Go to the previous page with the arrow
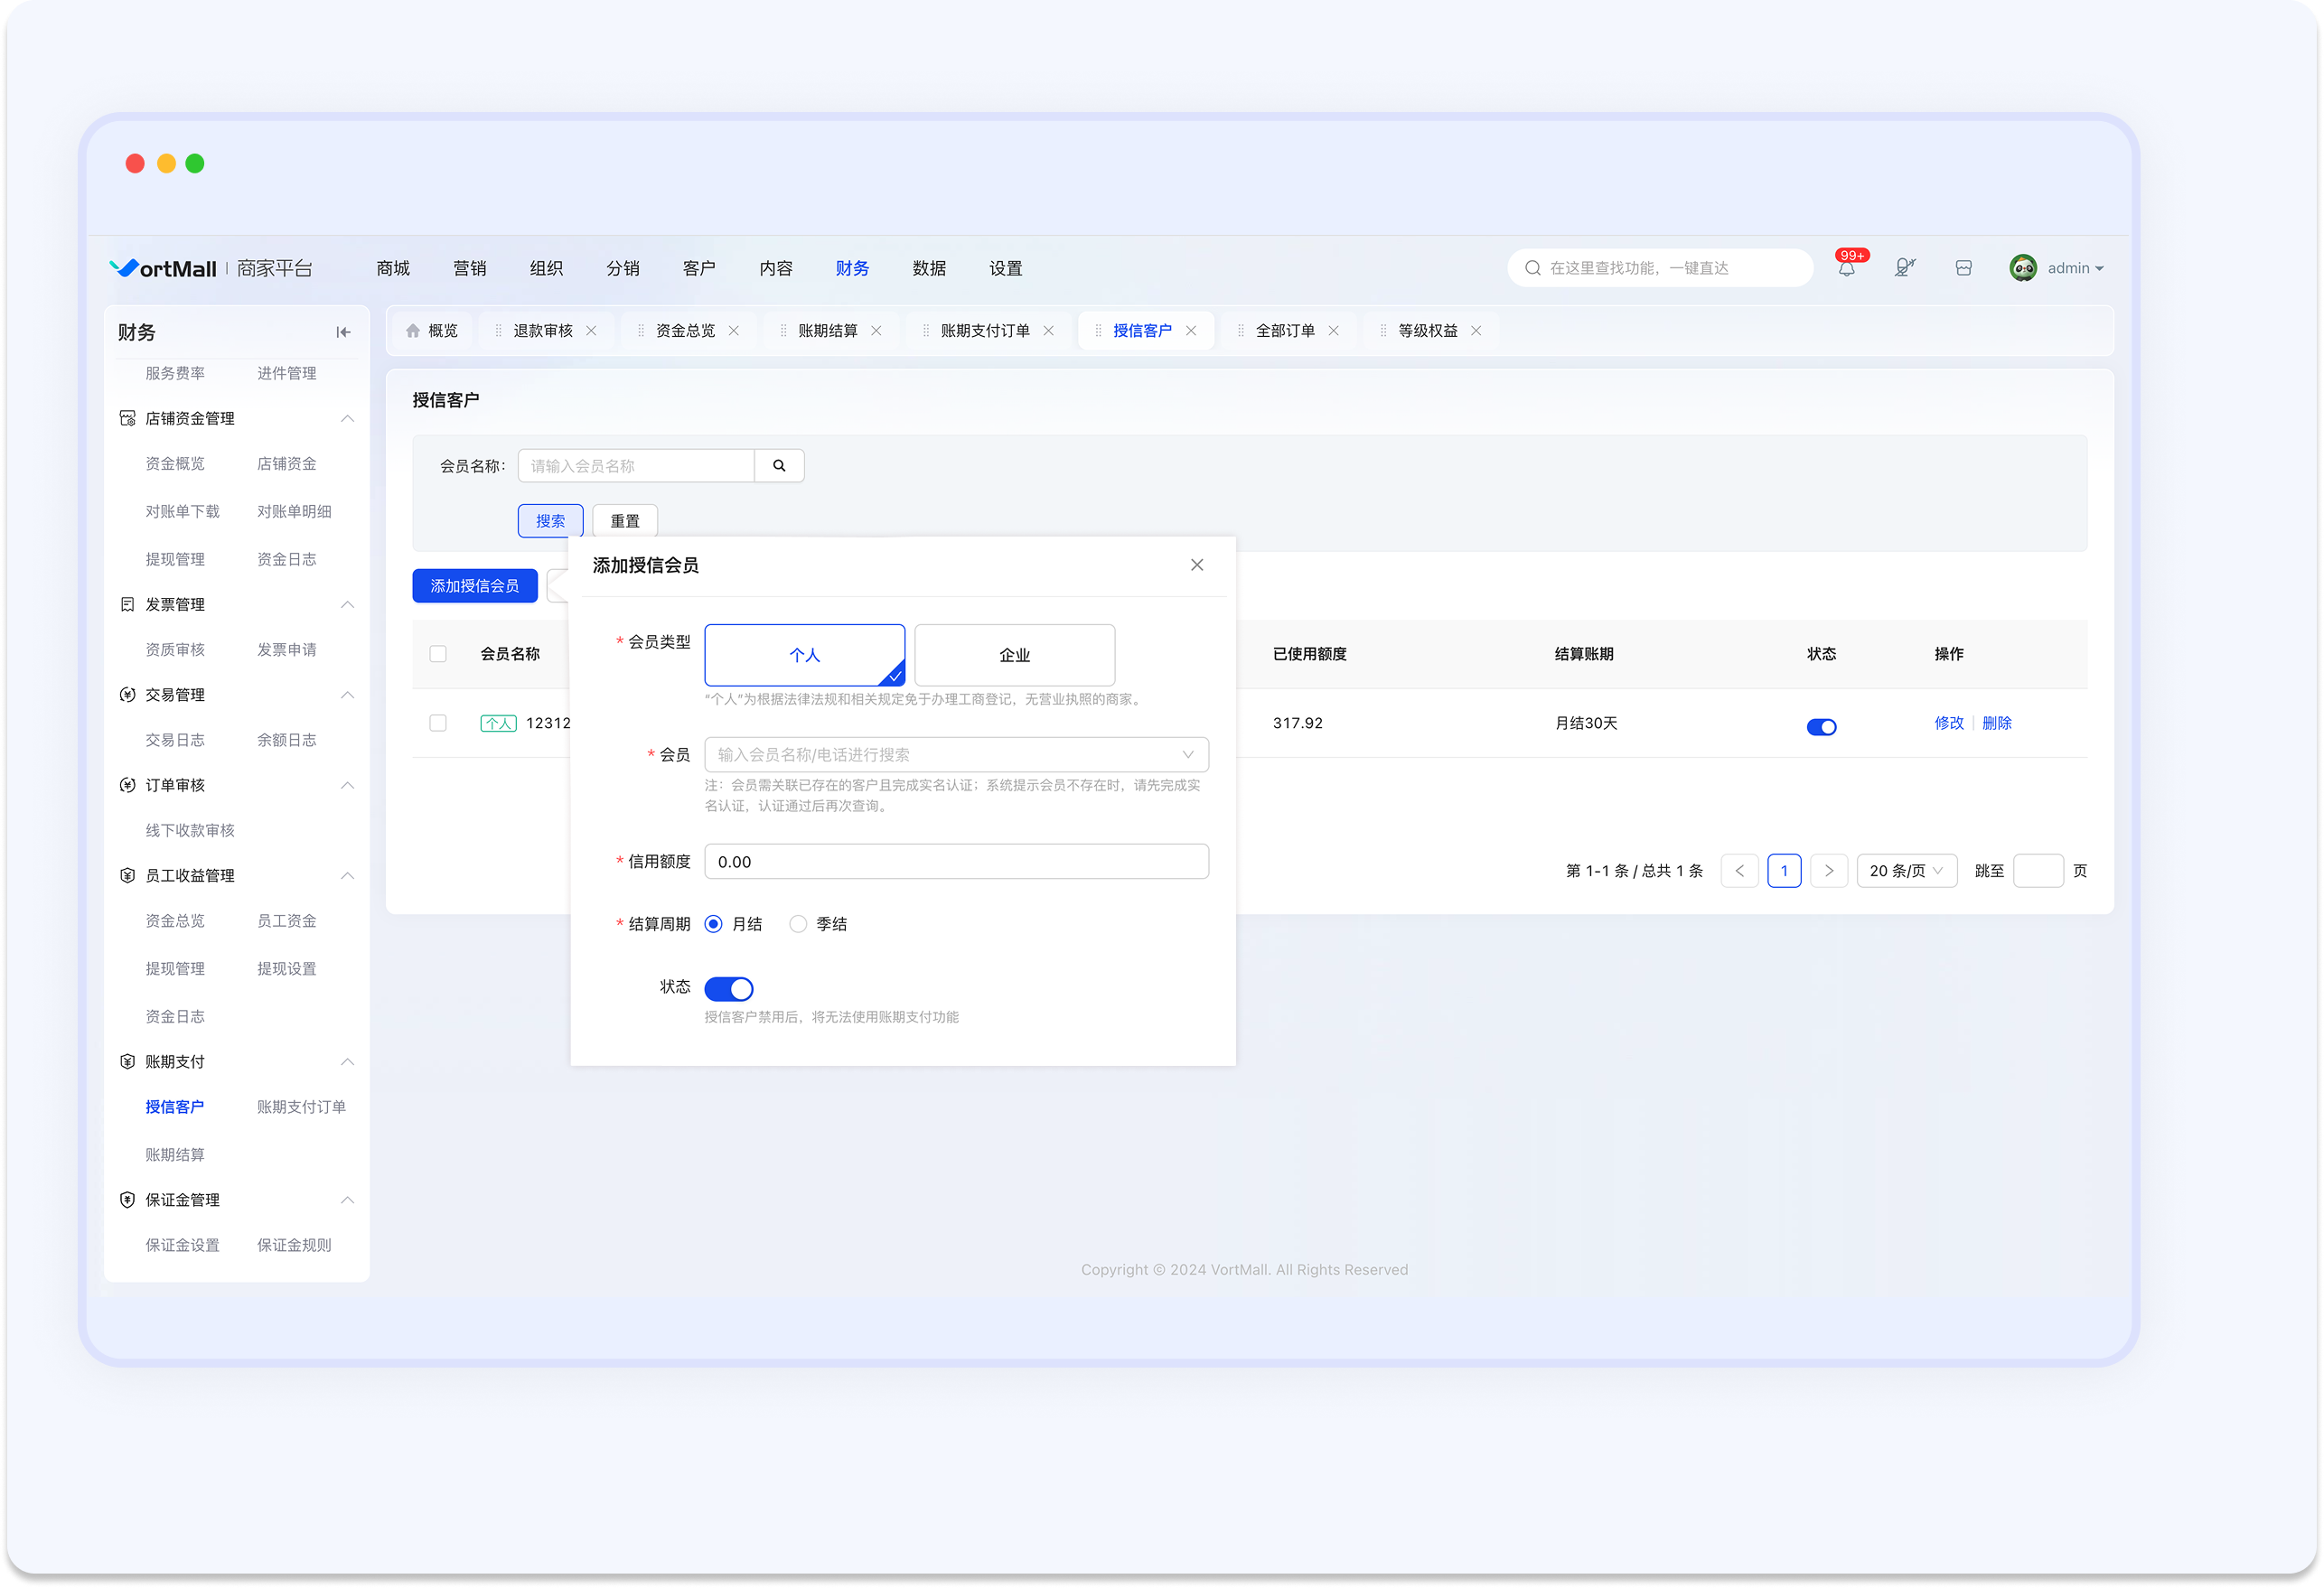2324x1588 pixels. [x=1739, y=871]
